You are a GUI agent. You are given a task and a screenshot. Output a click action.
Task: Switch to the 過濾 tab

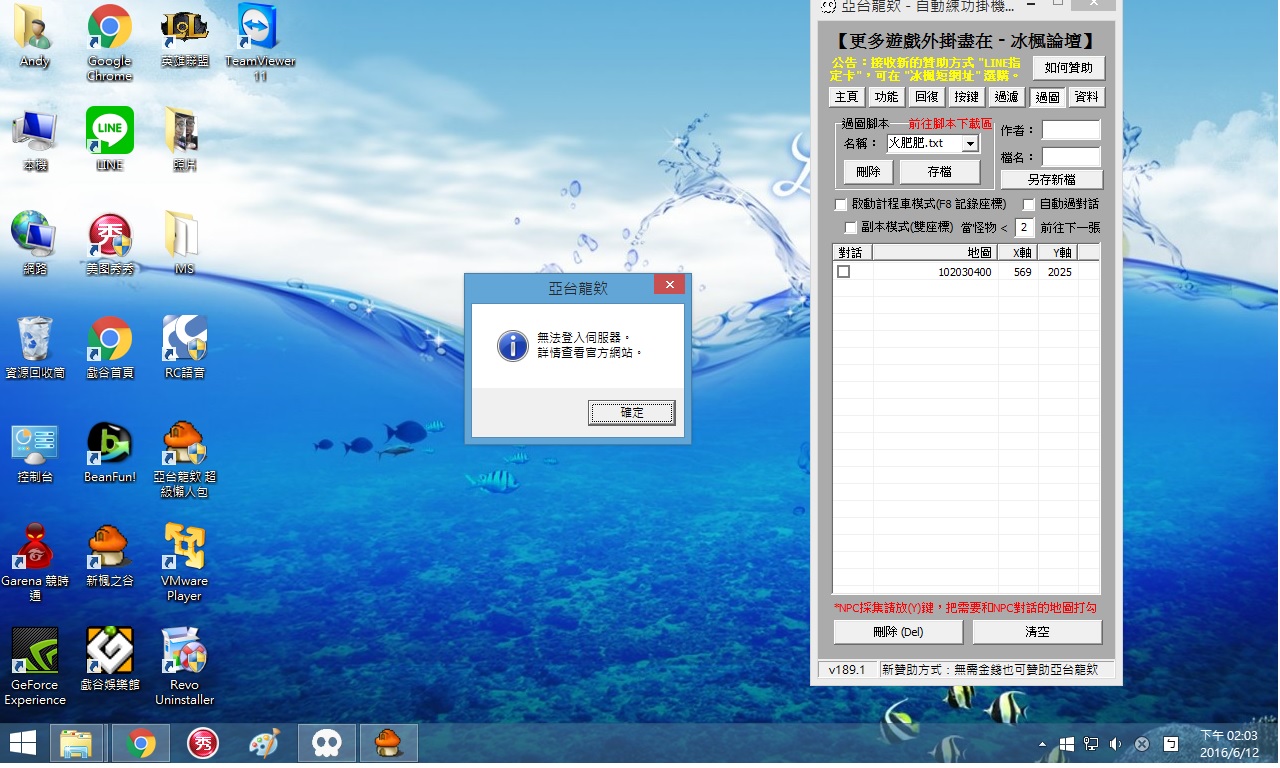[x=1006, y=97]
